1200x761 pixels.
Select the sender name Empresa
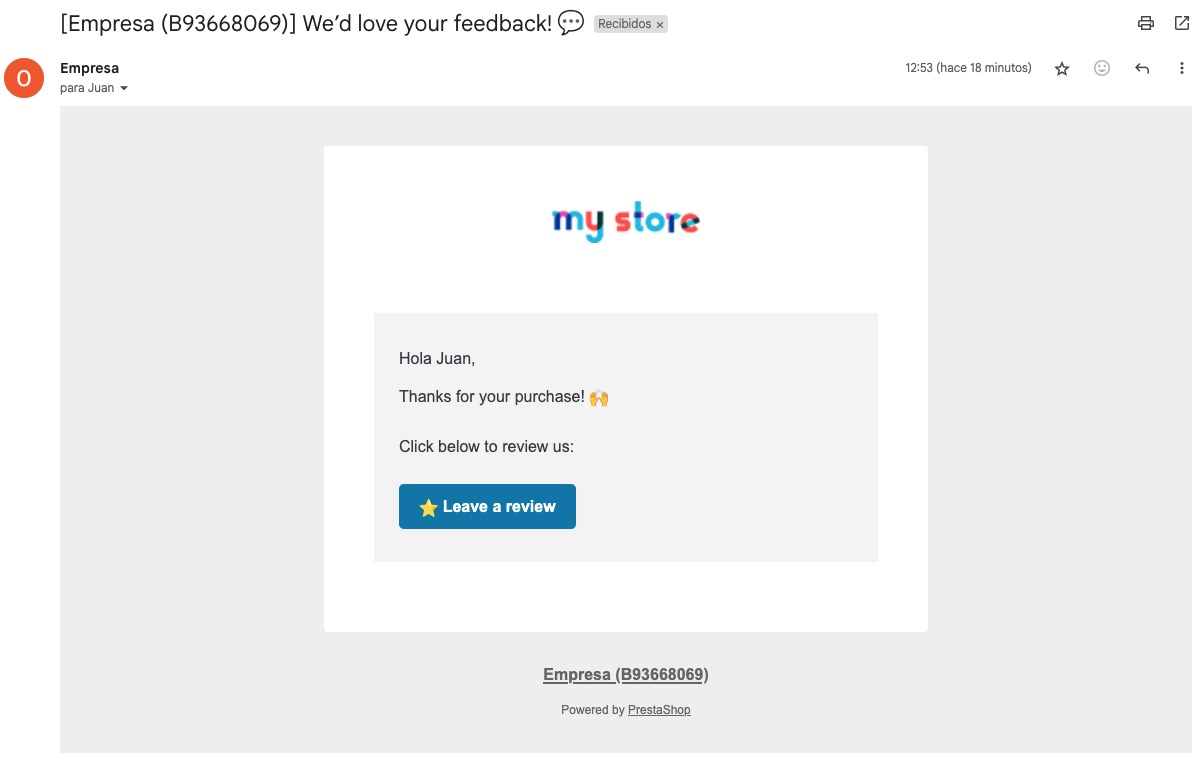[89, 68]
